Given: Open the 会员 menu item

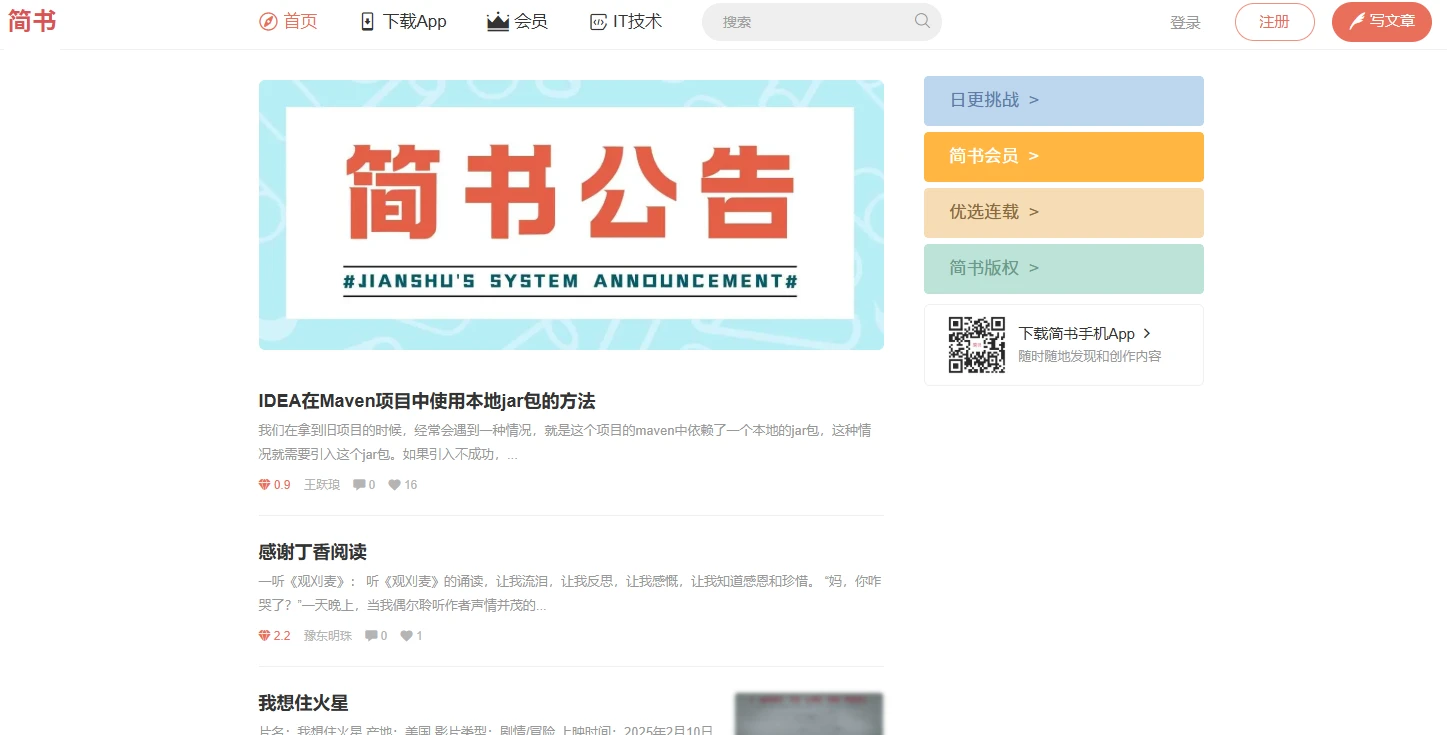Looking at the screenshot, I should 517,22.
